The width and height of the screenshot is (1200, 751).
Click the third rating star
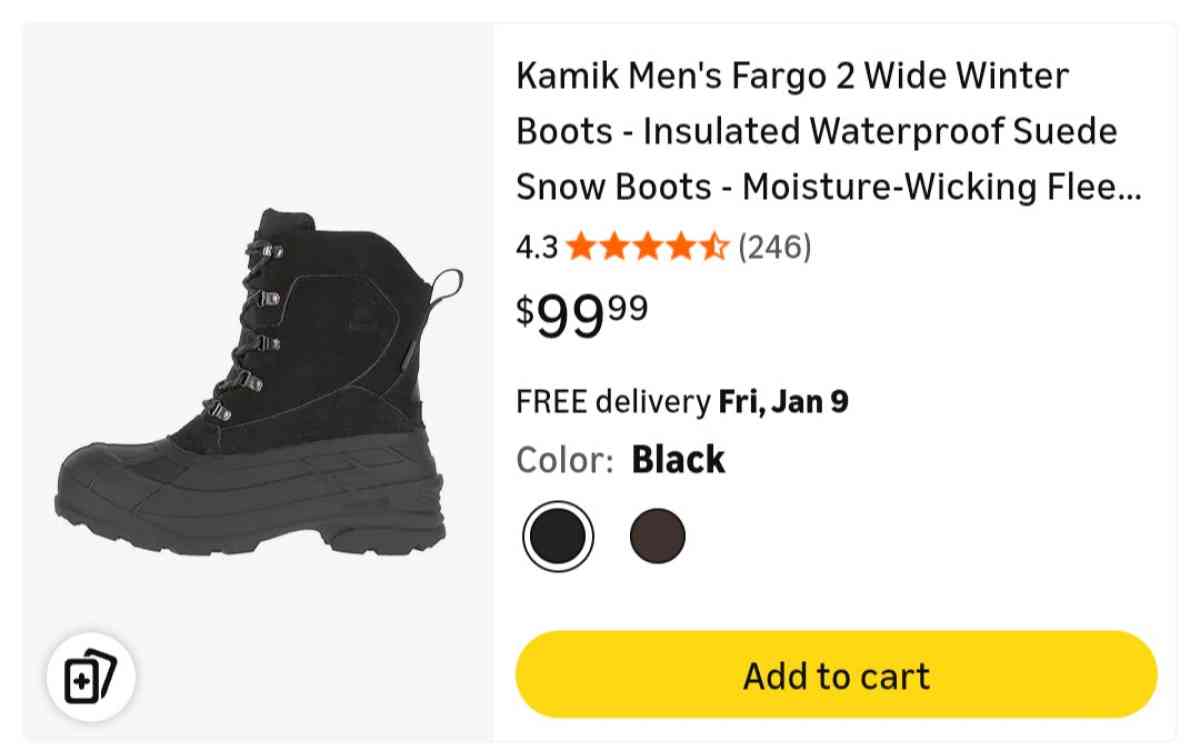[x=651, y=246]
